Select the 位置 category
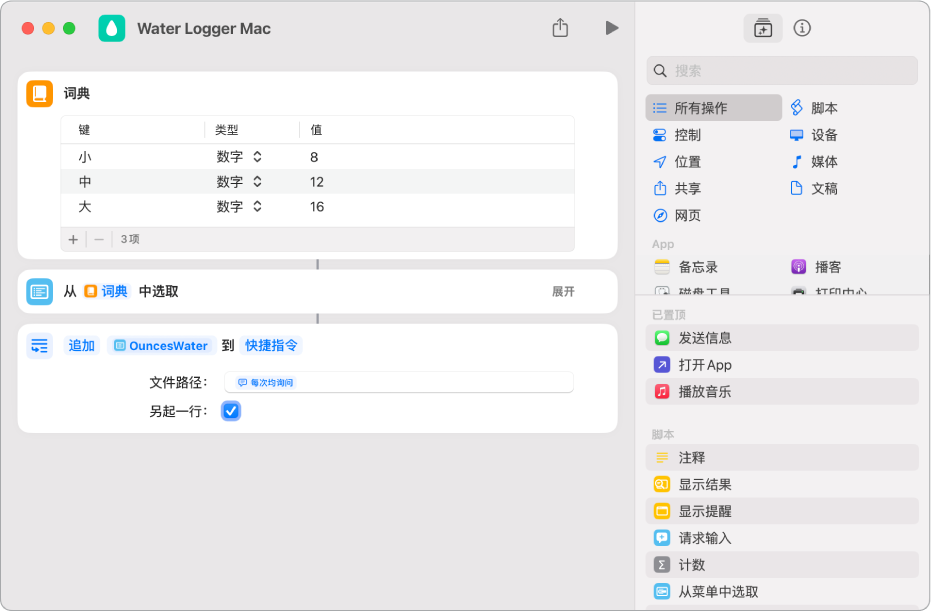Viewport: 931px width, 612px height. [676, 161]
